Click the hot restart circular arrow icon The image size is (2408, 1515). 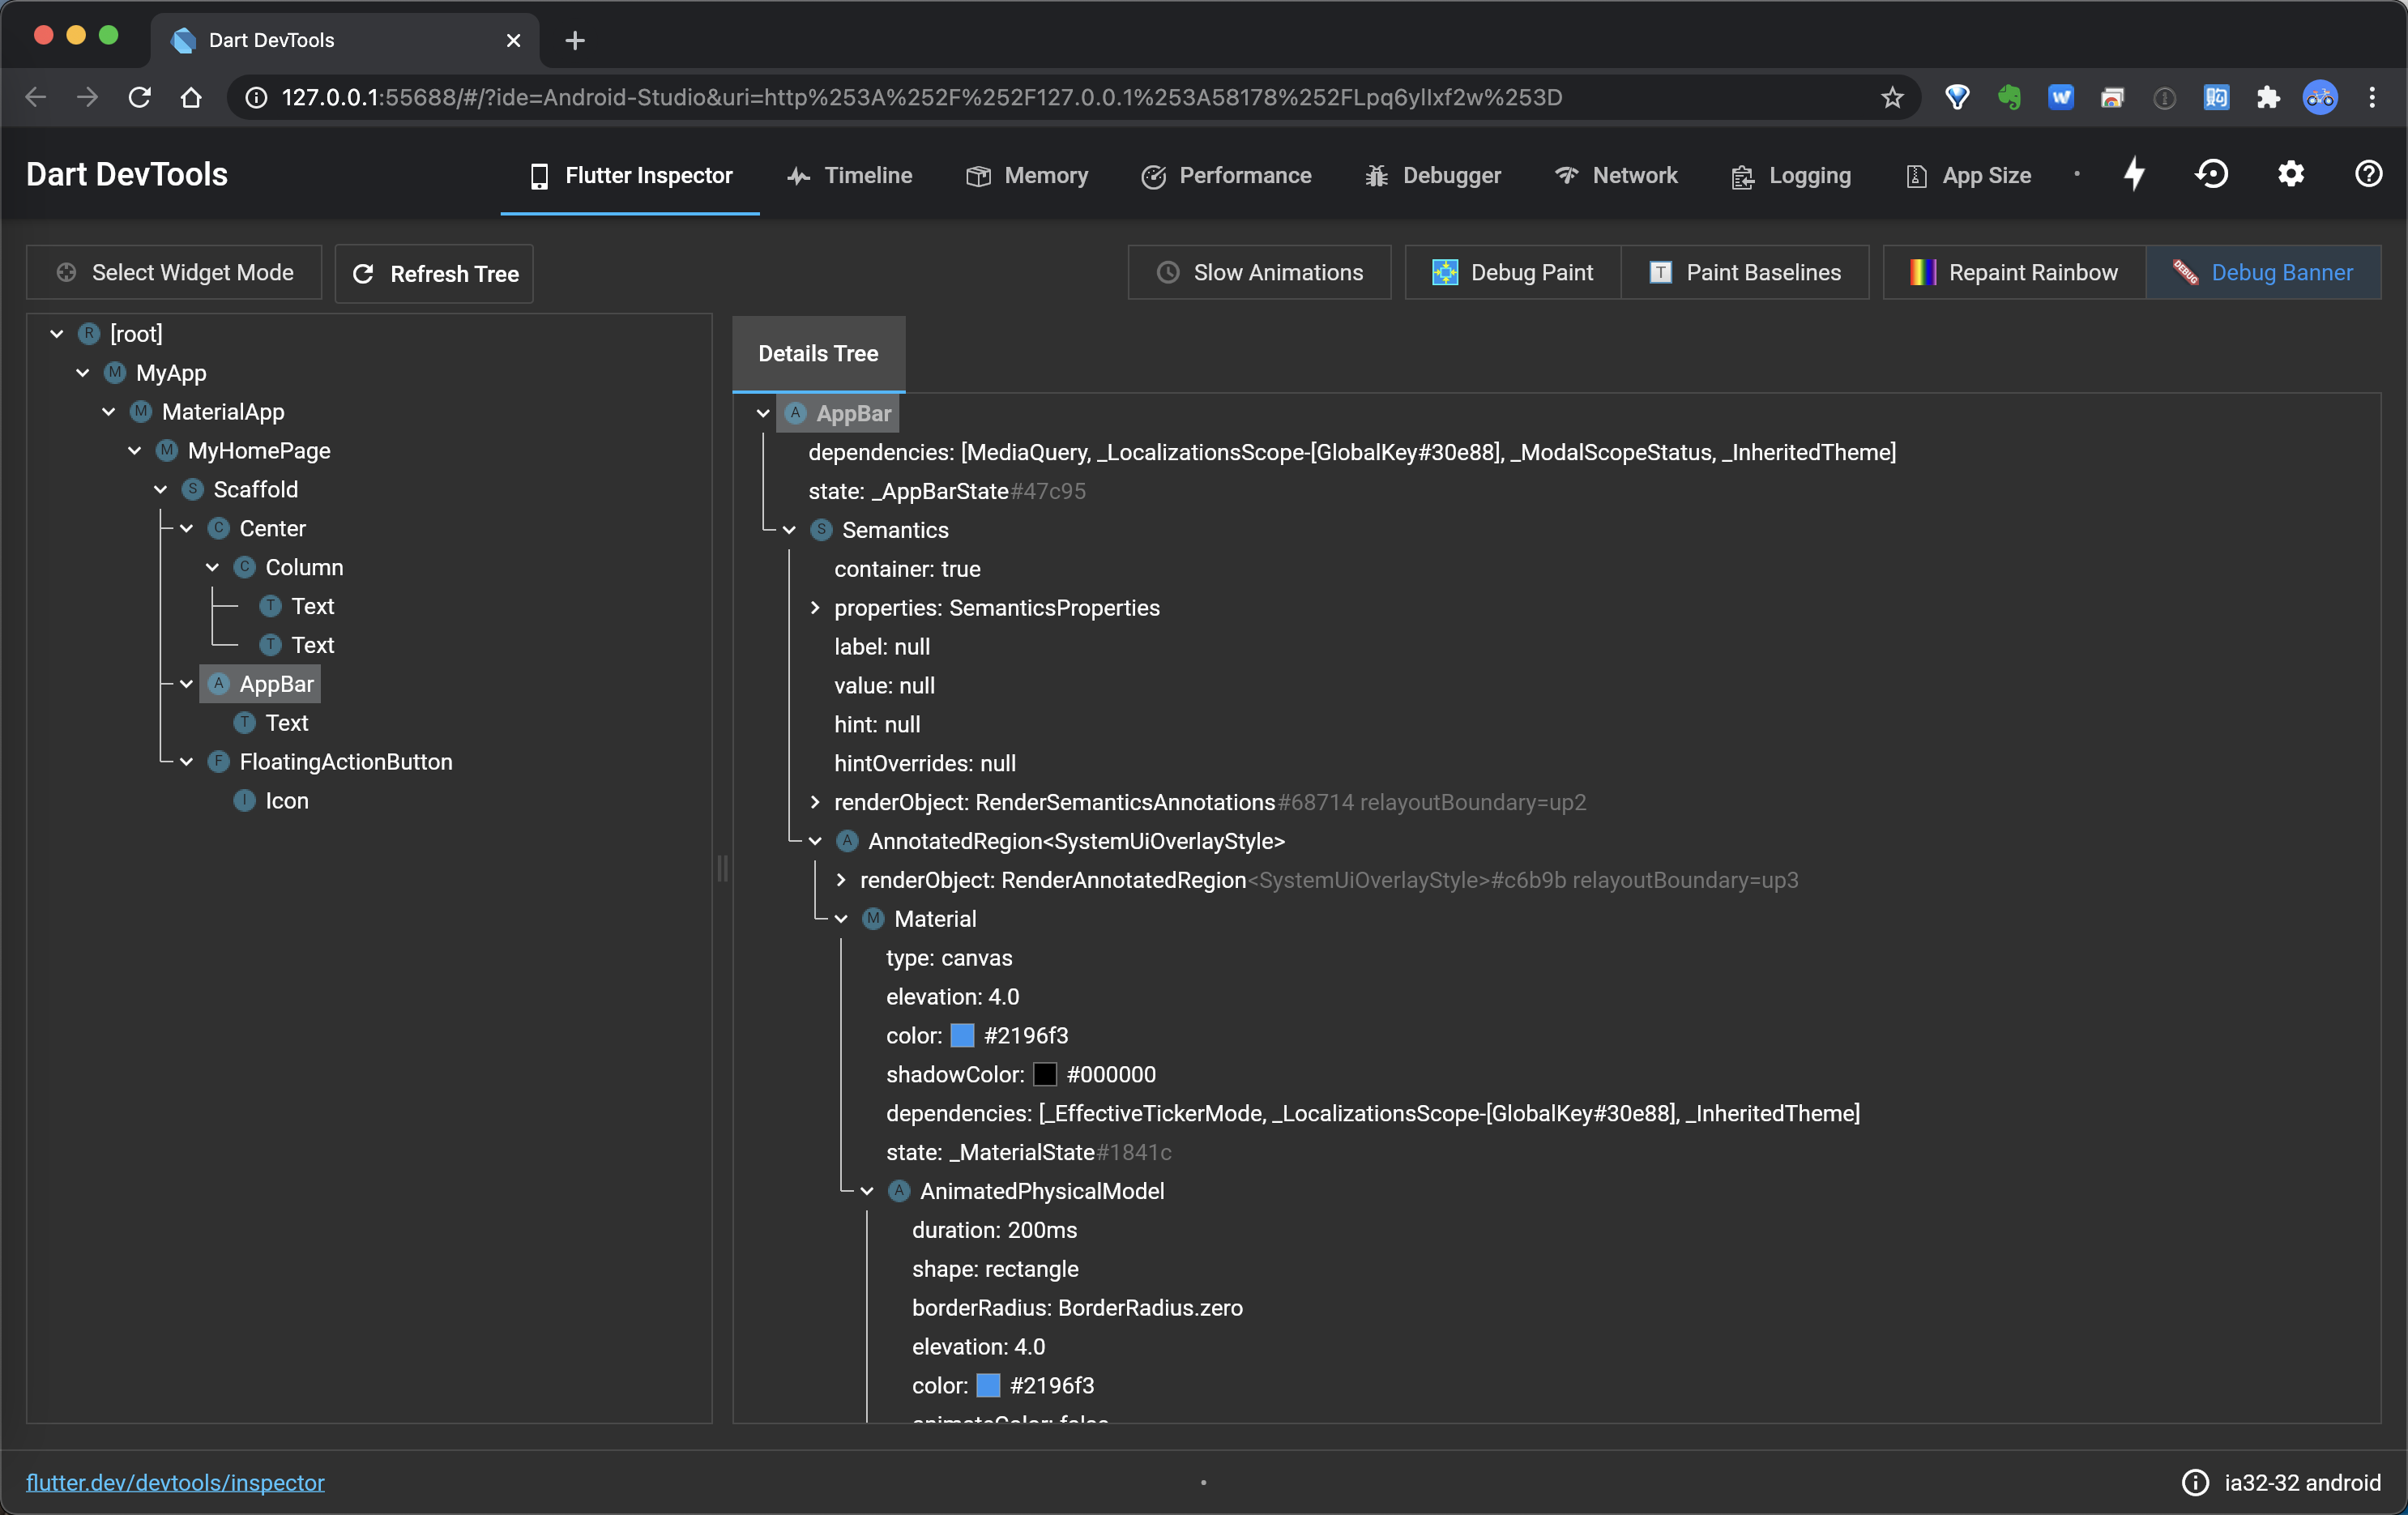[x=2211, y=174]
